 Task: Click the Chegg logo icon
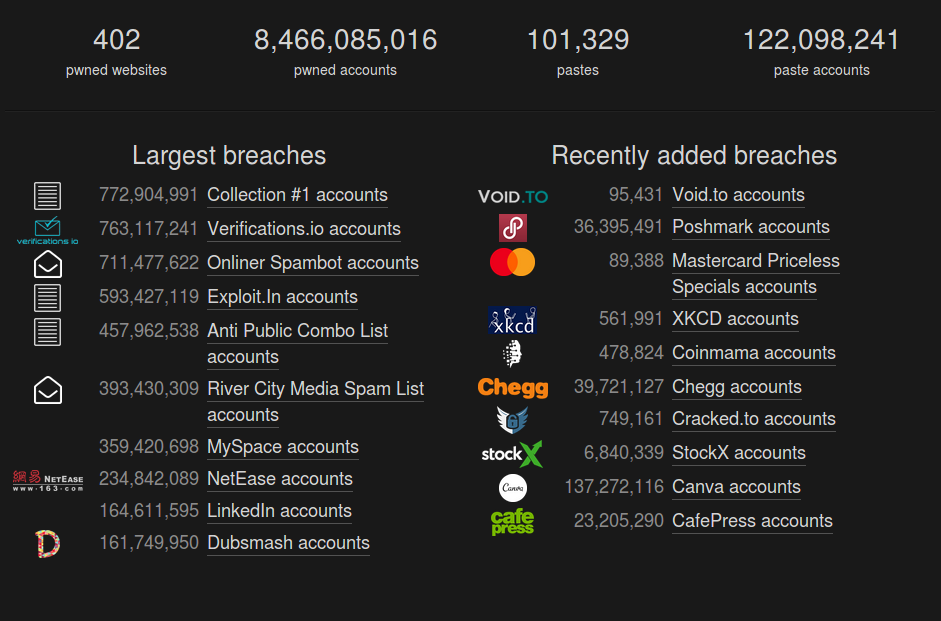(x=513, y=387)
